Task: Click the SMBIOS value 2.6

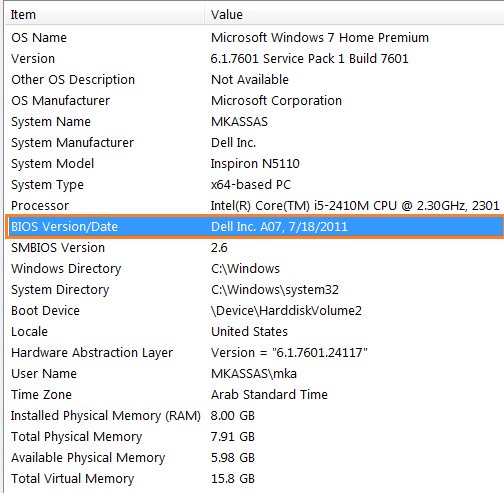Action: (x=219, y=248)
